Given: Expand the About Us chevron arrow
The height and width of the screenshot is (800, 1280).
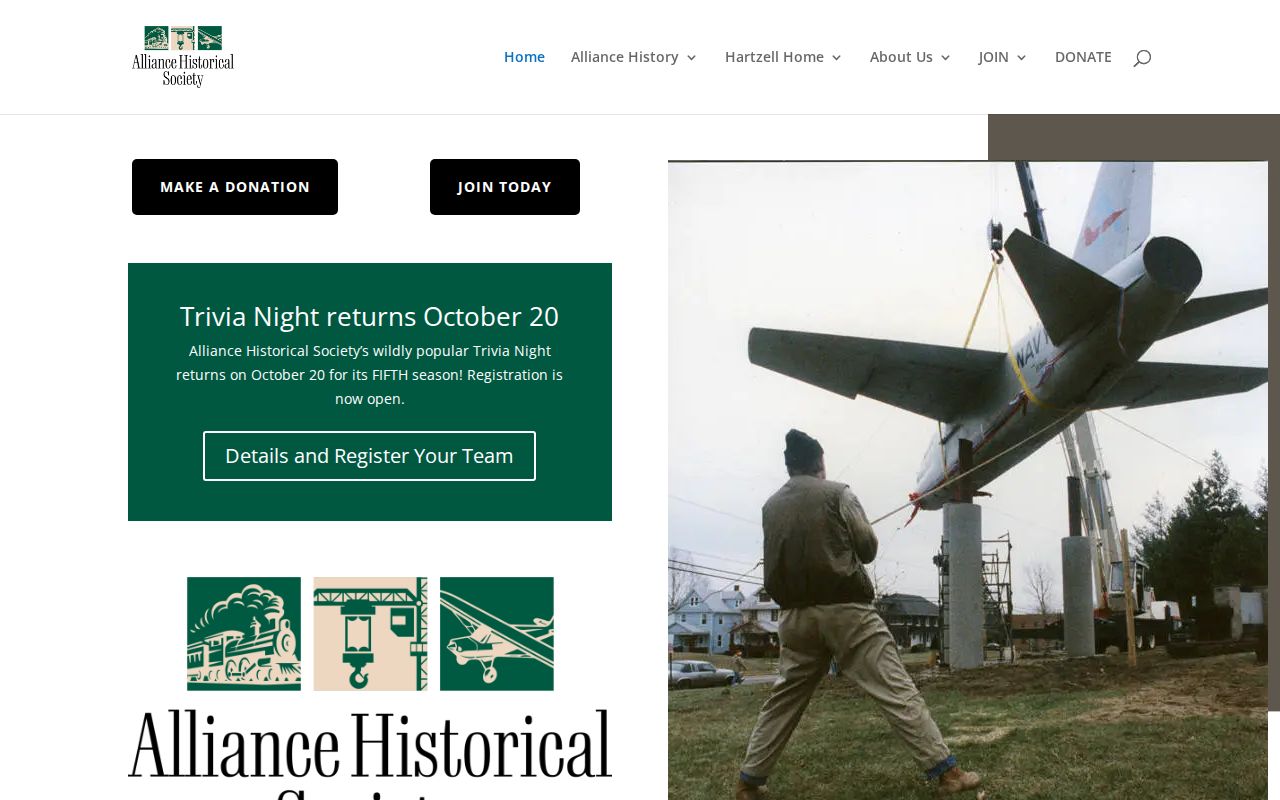Looking at the screenshot, I should (945, 58).
